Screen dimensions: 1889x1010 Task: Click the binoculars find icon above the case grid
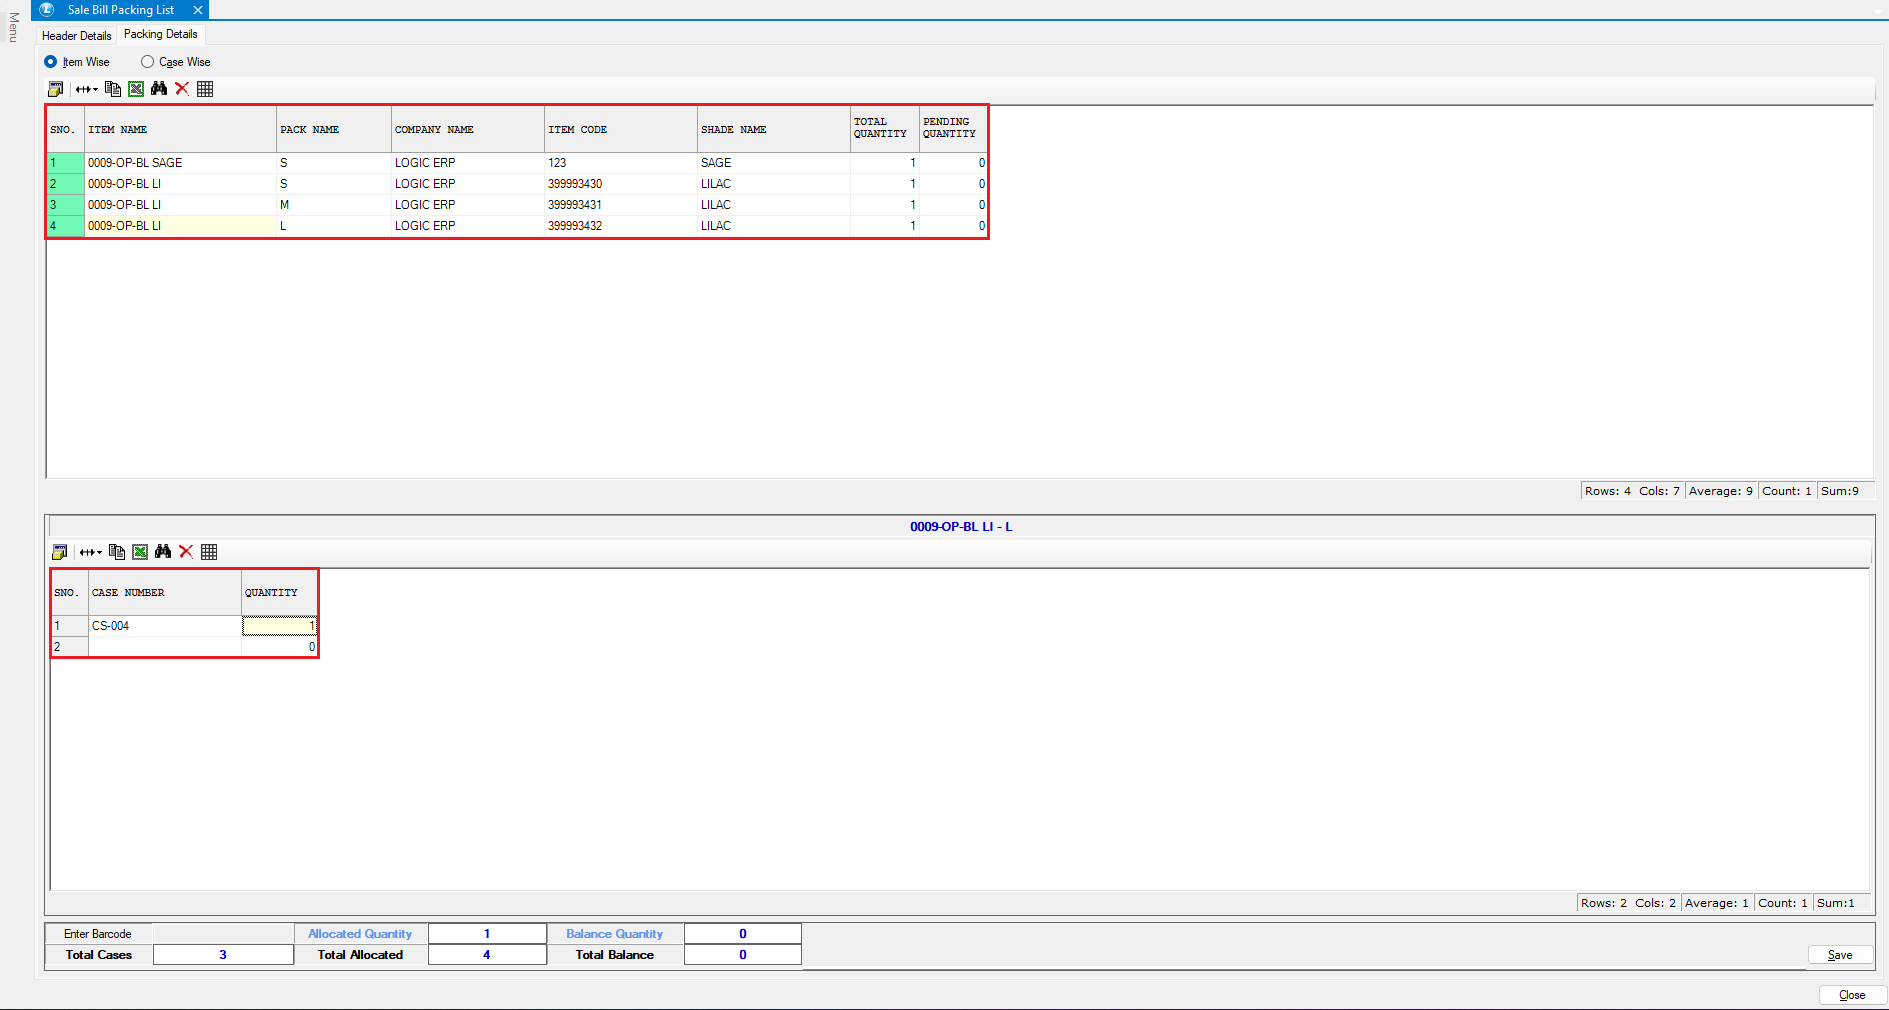tap(163, 552)
